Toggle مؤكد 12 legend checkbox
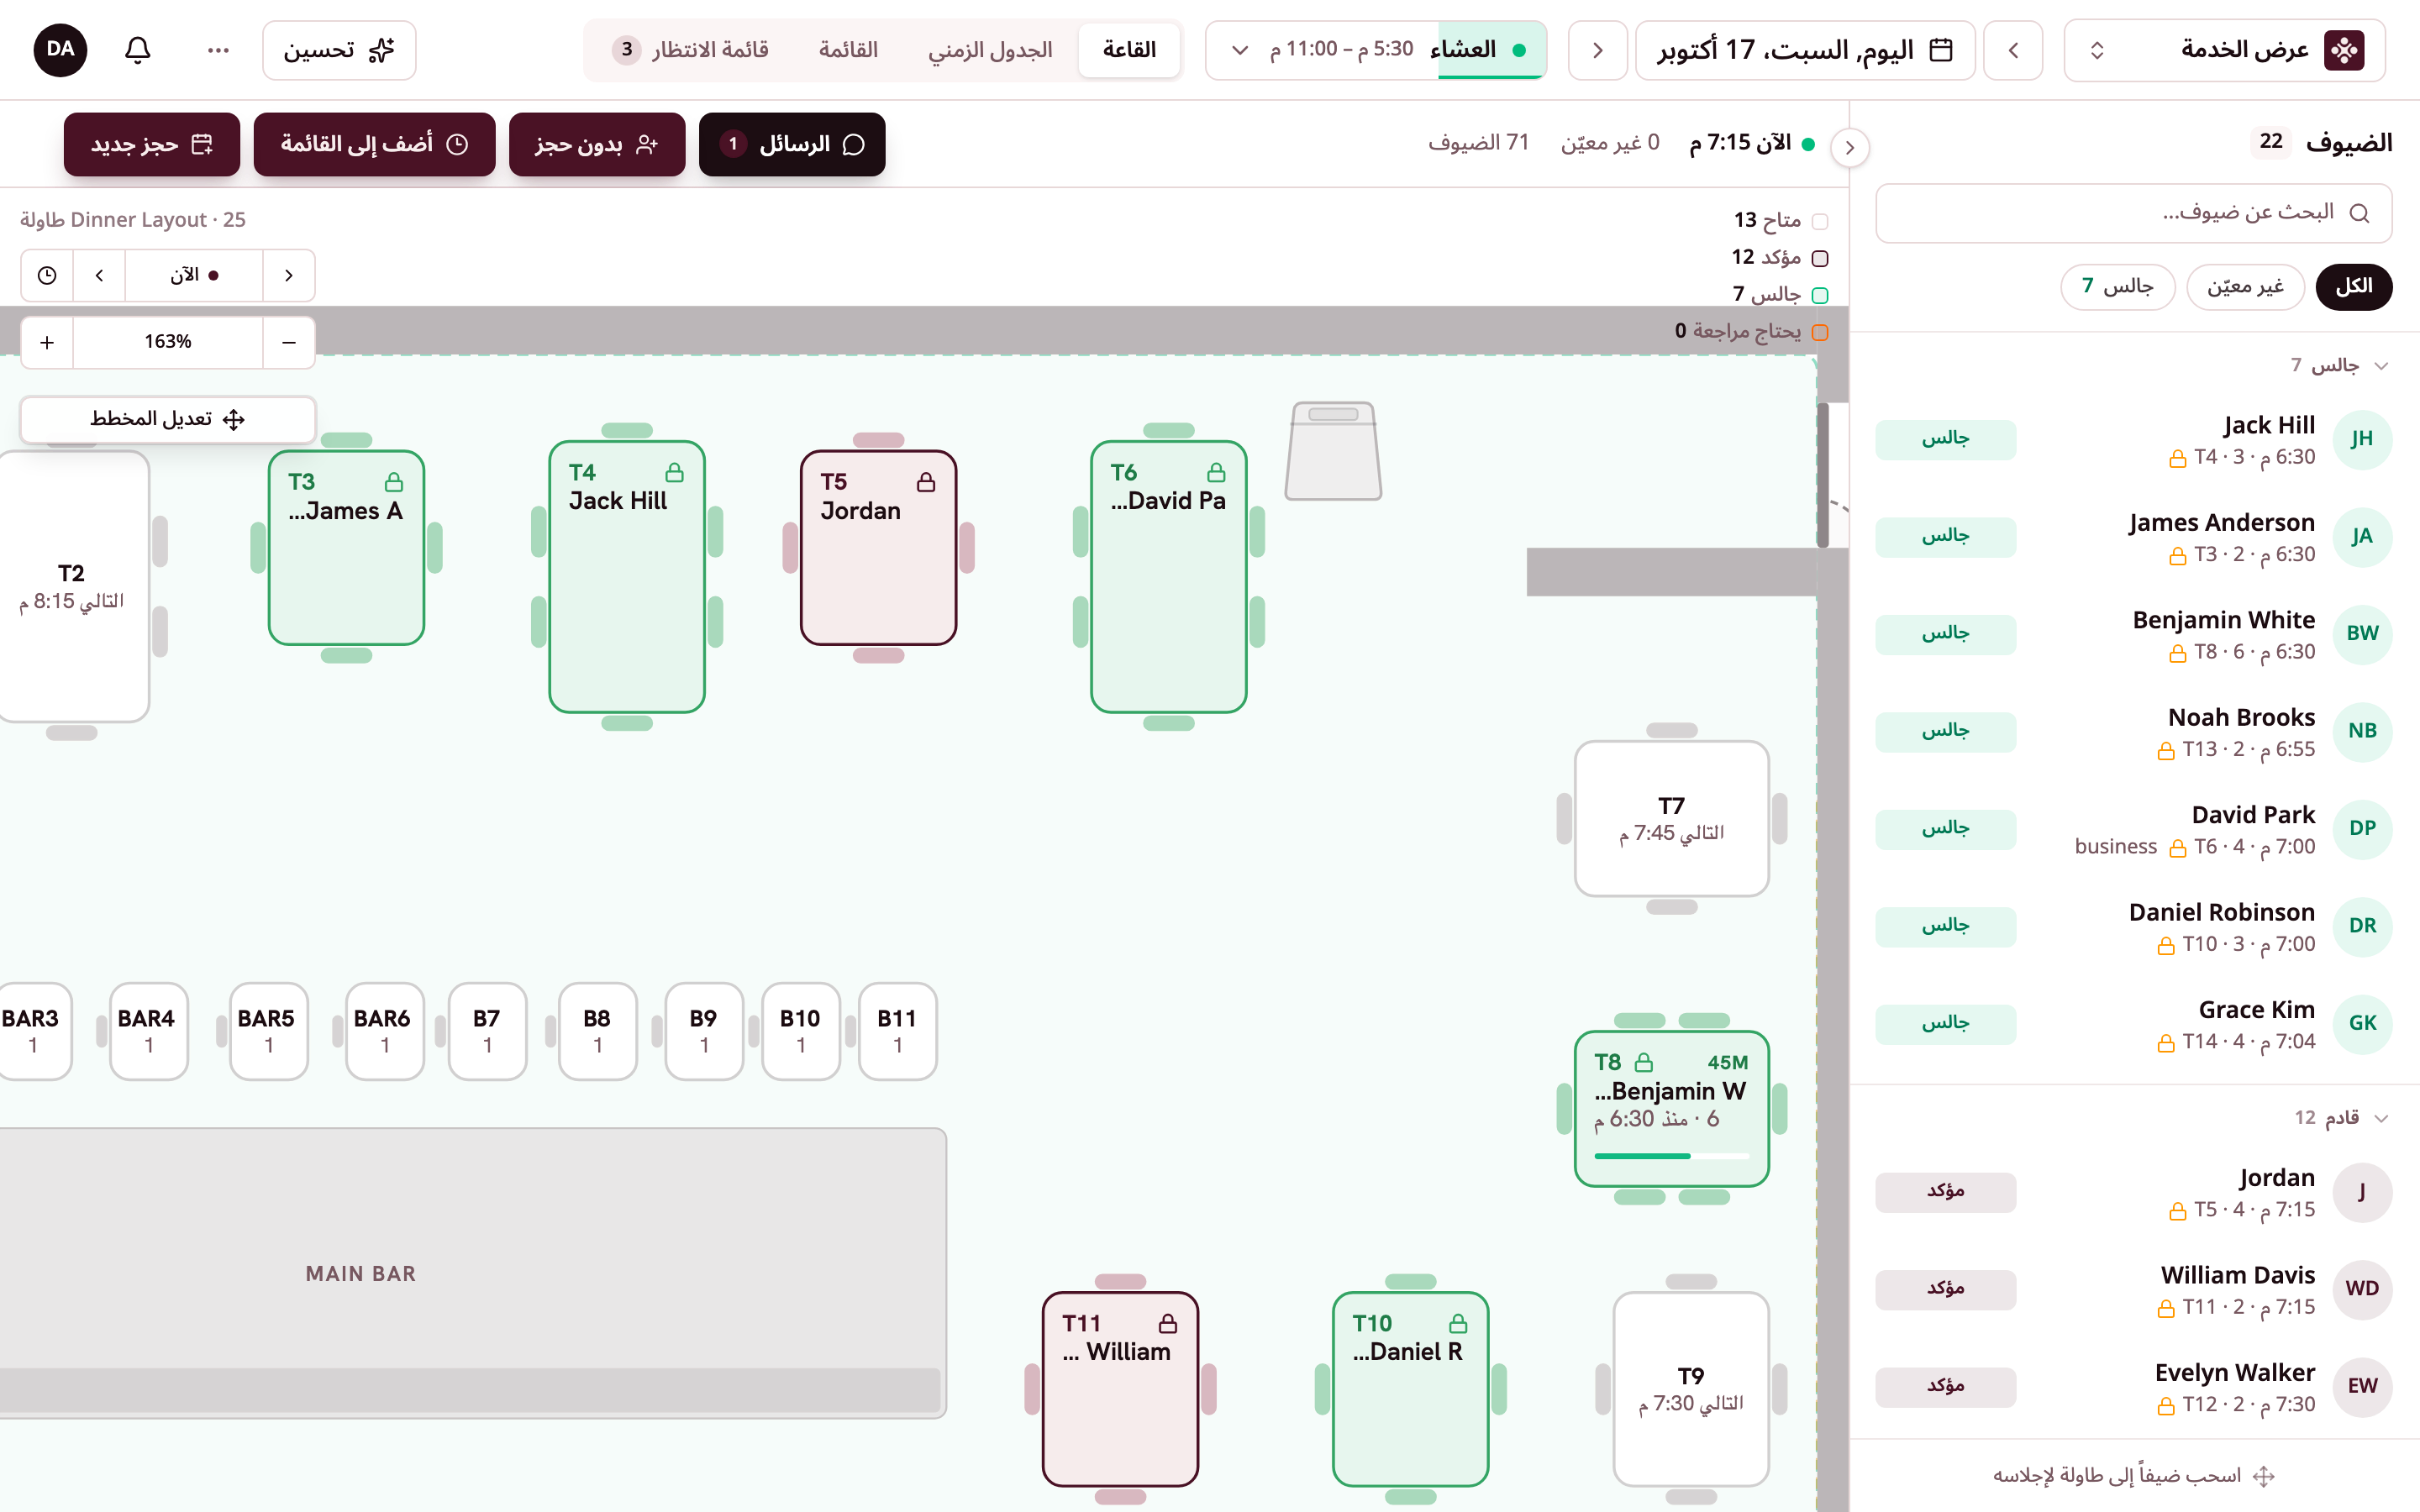 [x=1820, y=258]
